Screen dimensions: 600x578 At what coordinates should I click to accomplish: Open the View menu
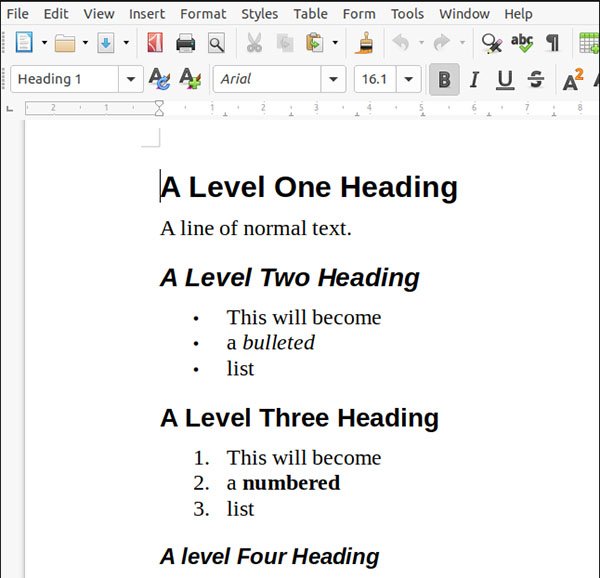coord(99,14)
